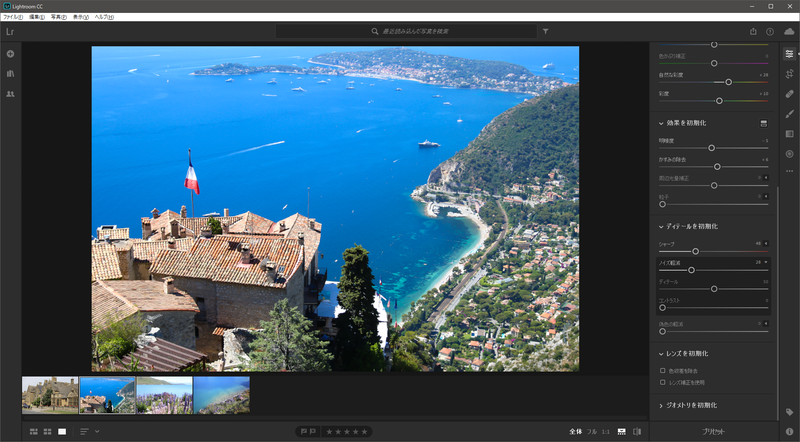The width and height of the screenshot is (800, 442).
Task: Expand the 粒子 disclosure arrow
Action: pos(766,197)
